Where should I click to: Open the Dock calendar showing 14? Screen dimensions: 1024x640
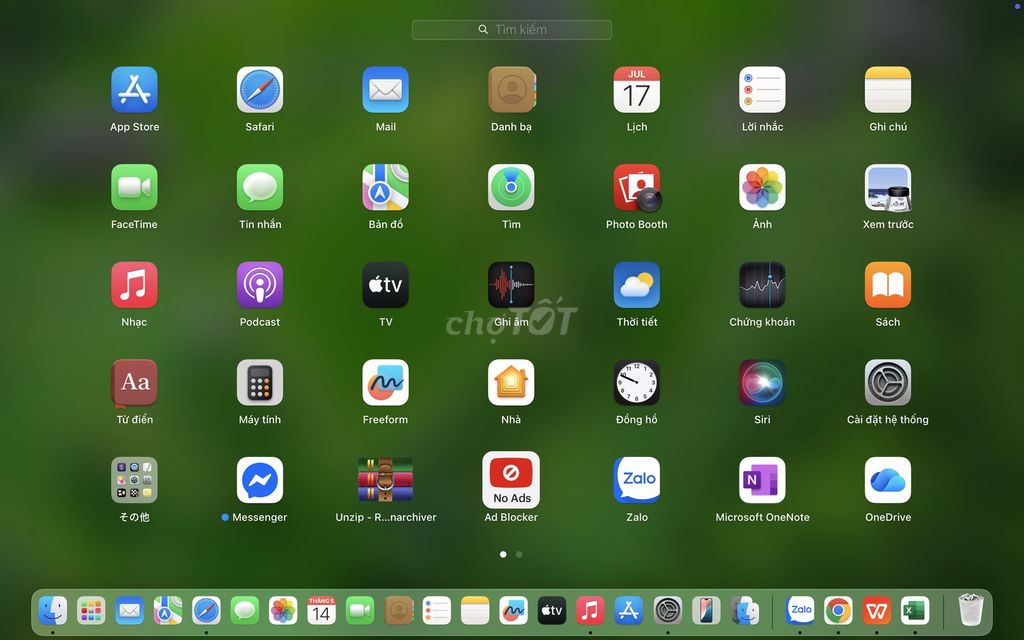(321, 611)
